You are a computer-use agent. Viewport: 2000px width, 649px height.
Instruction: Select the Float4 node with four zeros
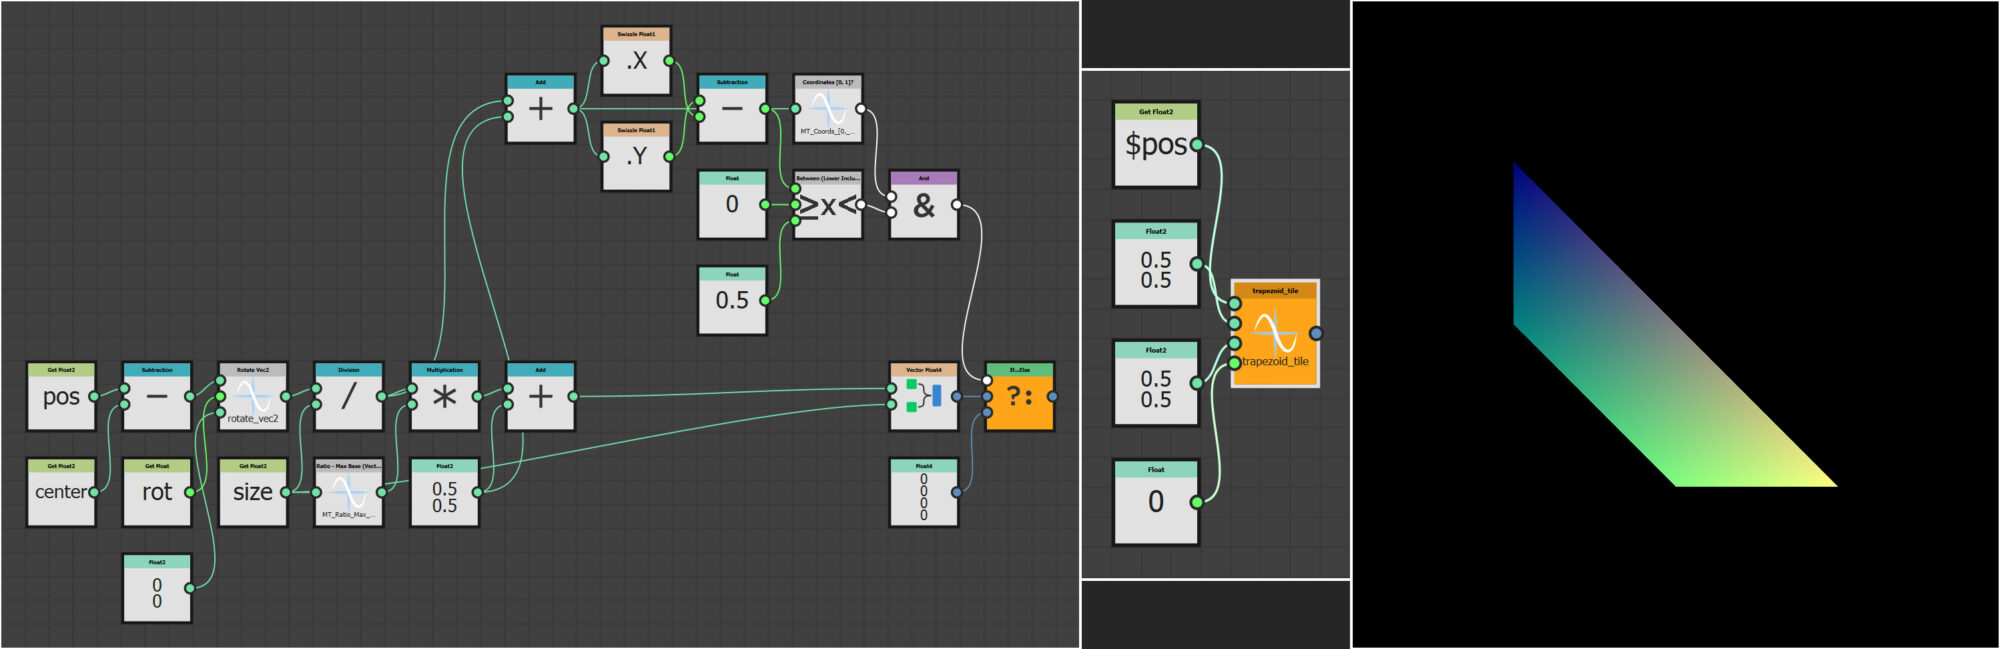(924, 492)
